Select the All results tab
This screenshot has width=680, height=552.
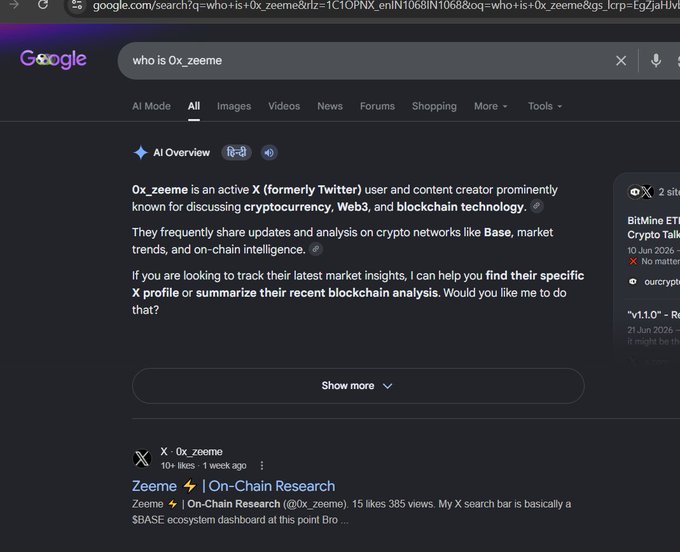194,106
